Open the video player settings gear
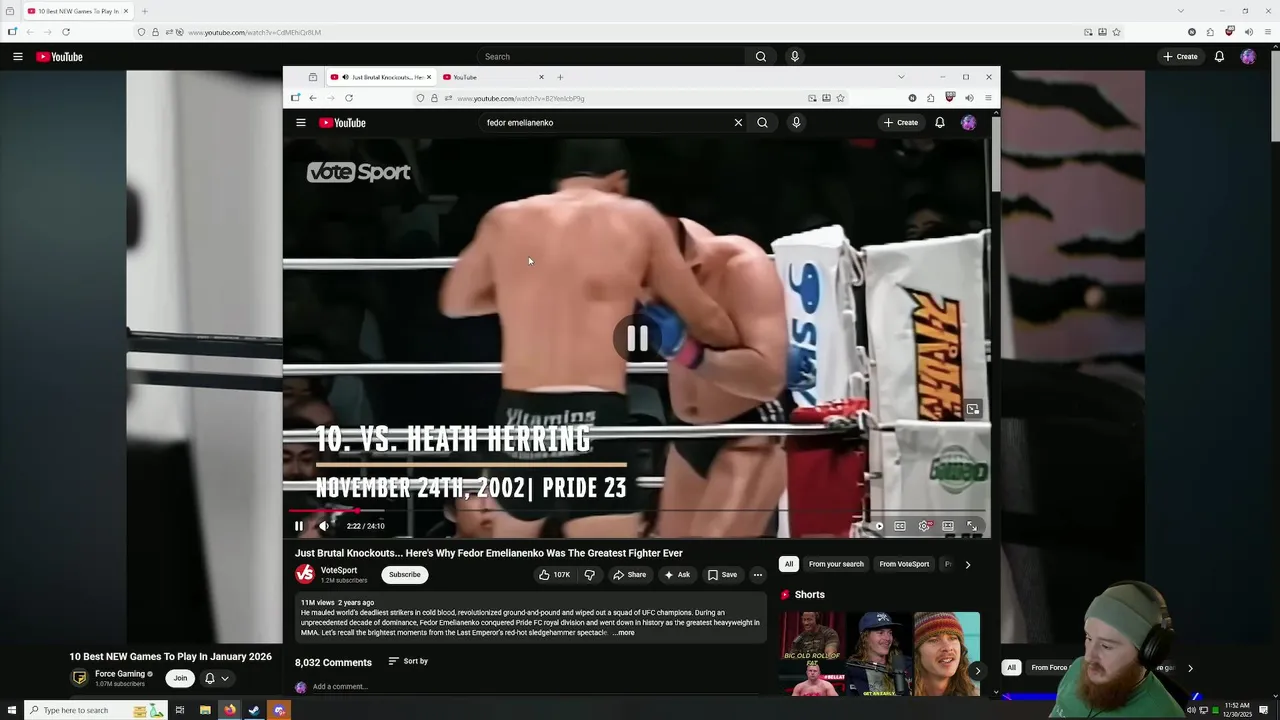The width and height of the screenshot is (1280, 720). point(924,526)
